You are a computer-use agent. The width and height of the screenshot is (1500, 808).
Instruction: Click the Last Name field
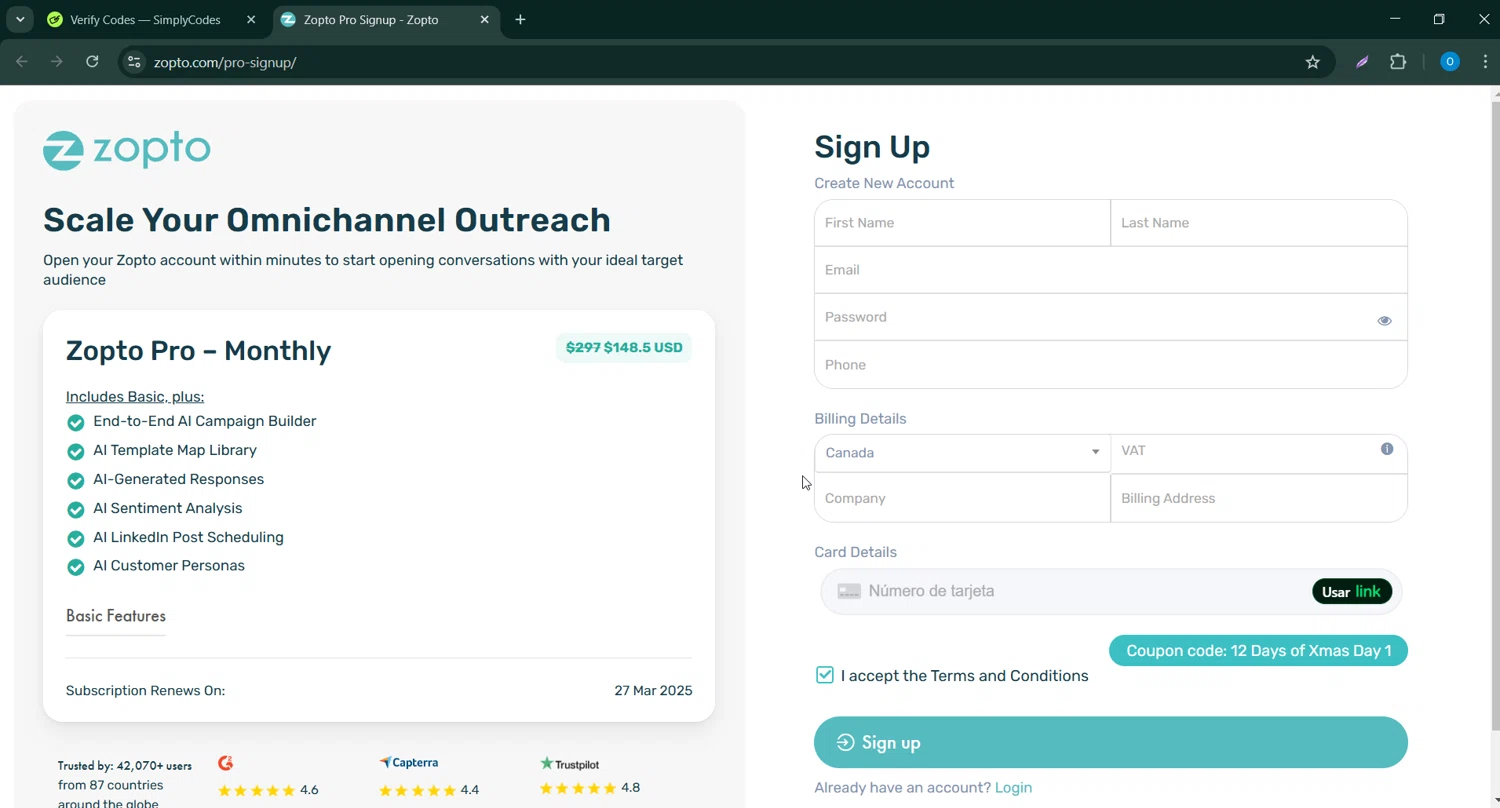click(x=1259, y=223)
